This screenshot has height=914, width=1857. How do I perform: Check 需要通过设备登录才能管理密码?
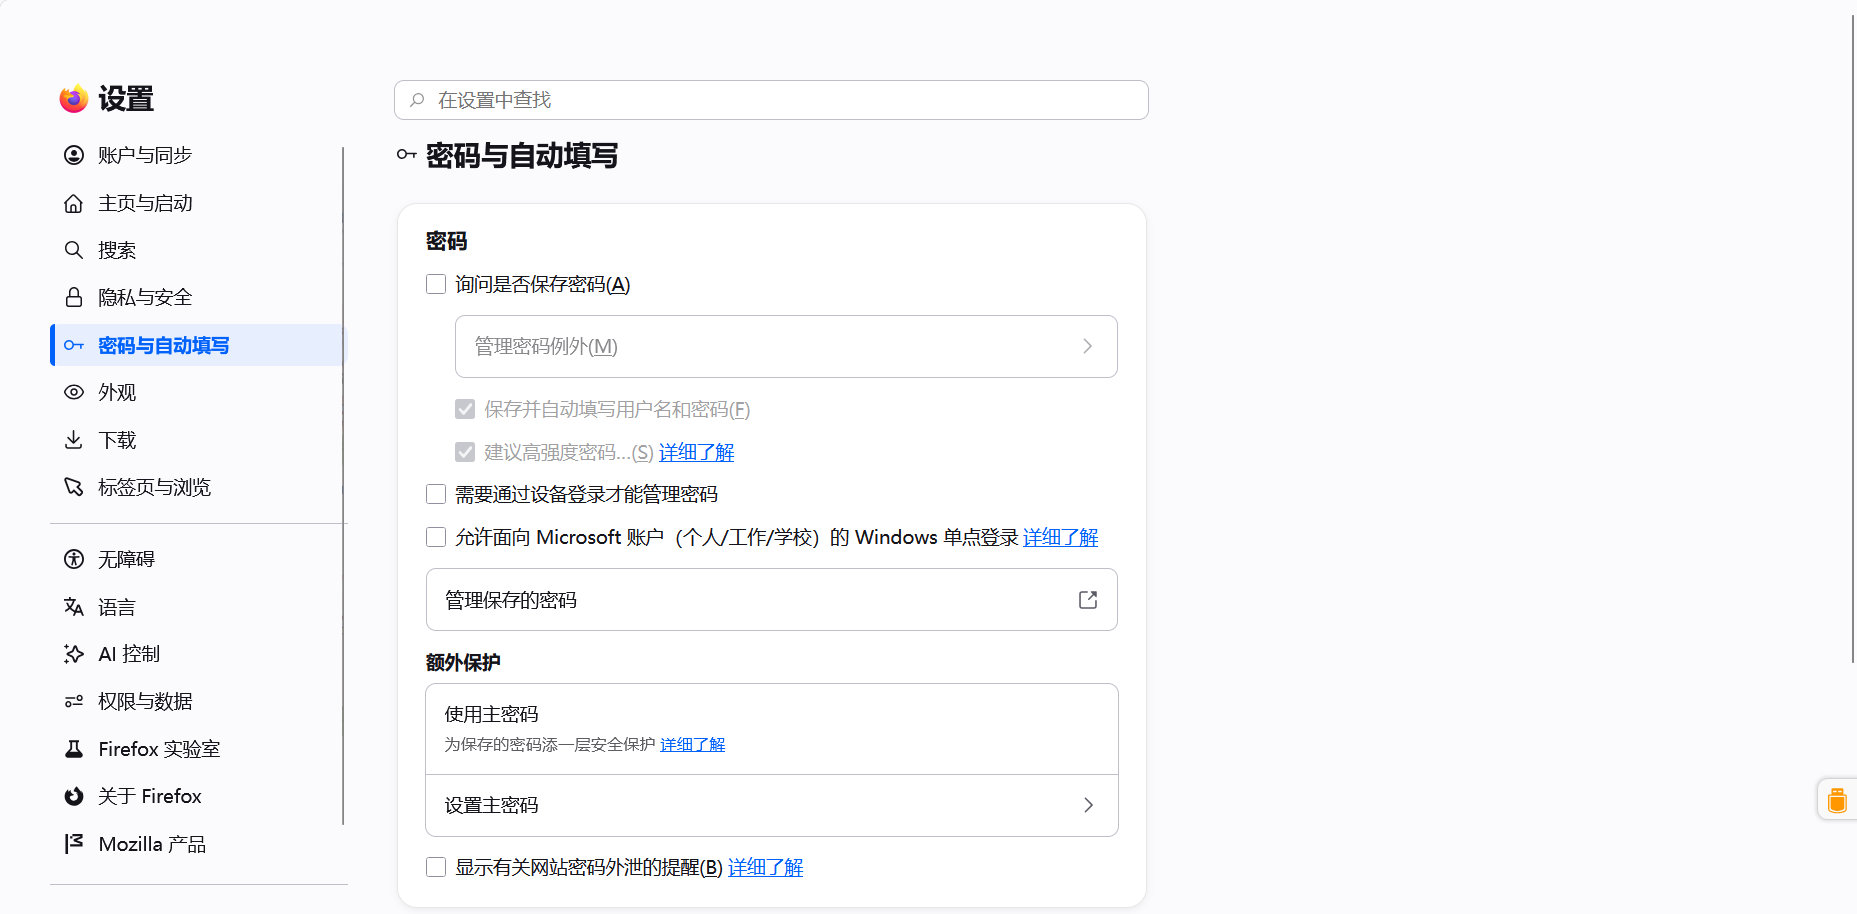(436, 494)
